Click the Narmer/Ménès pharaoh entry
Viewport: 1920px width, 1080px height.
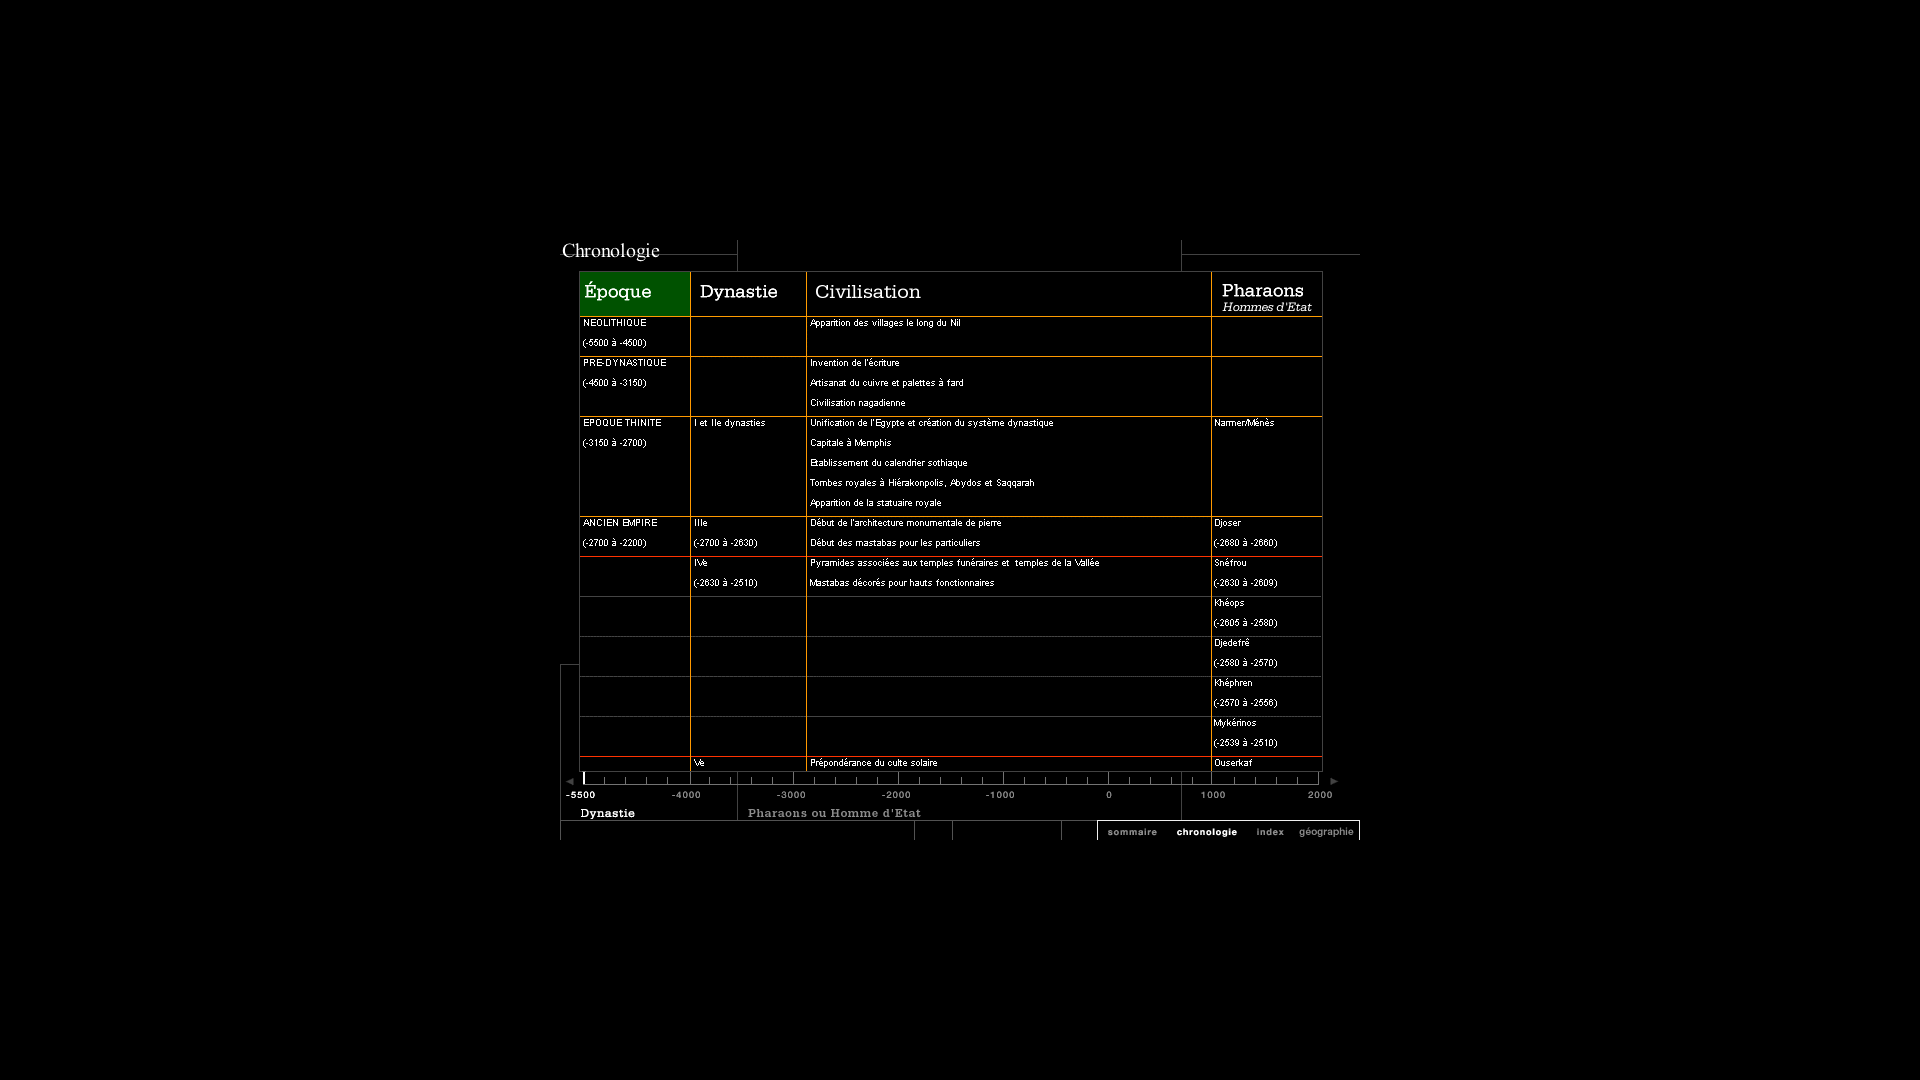1244,423
